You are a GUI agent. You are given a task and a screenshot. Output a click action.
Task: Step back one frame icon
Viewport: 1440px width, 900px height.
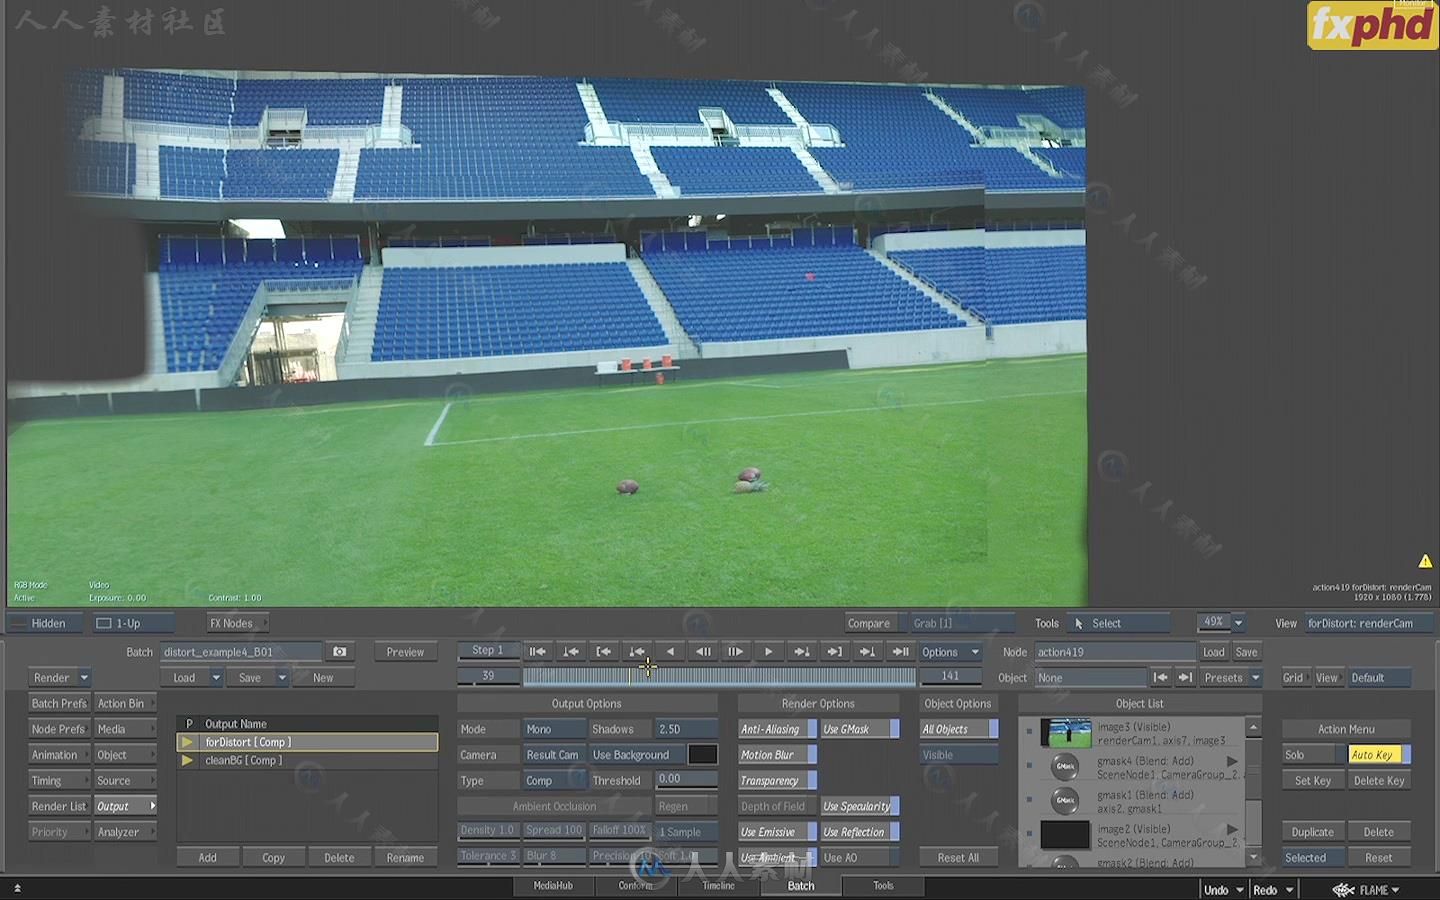(x=703, y=652)
